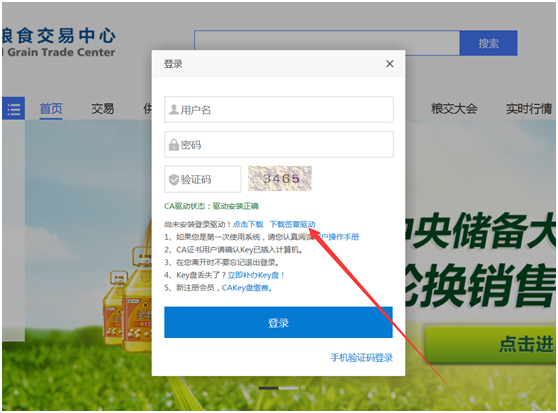Screen dimensions: 558x413
Task: Close the 登录 dialog with the X icon
Action: (x=390, y=64)
